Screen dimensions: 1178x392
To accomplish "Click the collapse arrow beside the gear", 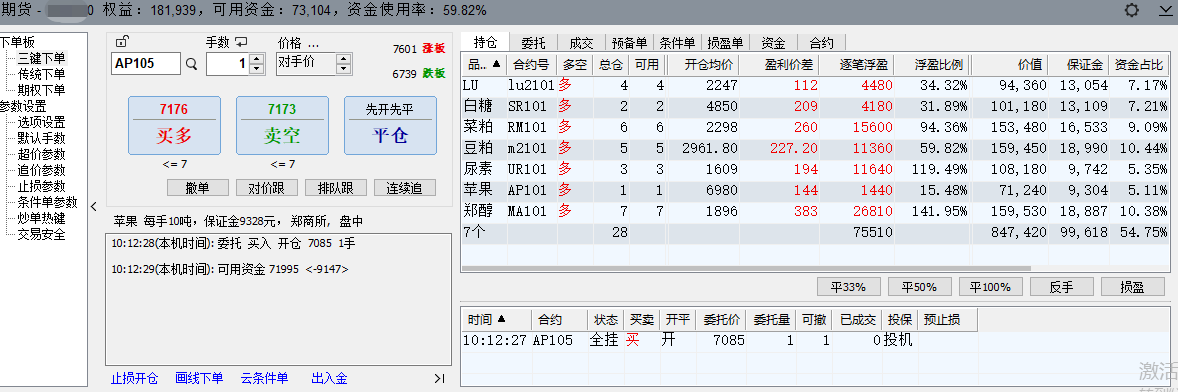I will pos(1165,11).
